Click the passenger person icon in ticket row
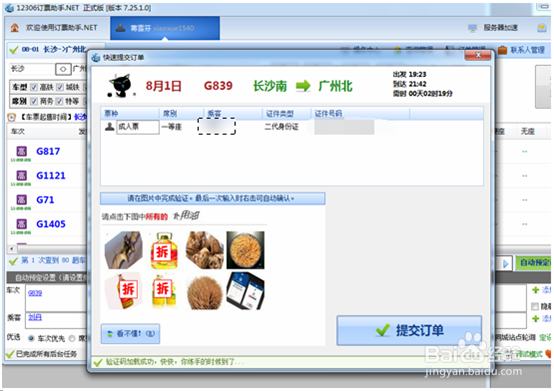This screenshot has width=554, height=391. [x=110, y=126]
